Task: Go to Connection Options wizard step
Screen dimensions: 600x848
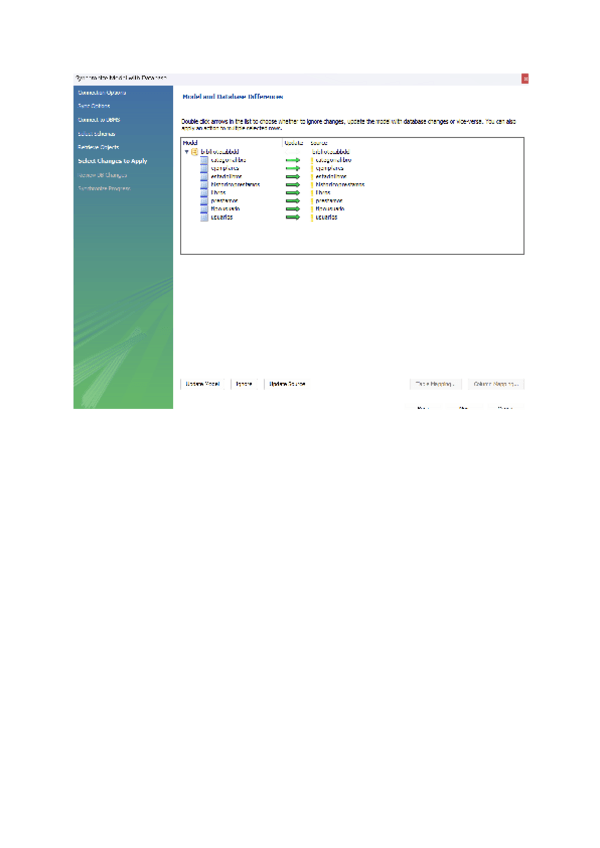Action: tap(102, 92)
